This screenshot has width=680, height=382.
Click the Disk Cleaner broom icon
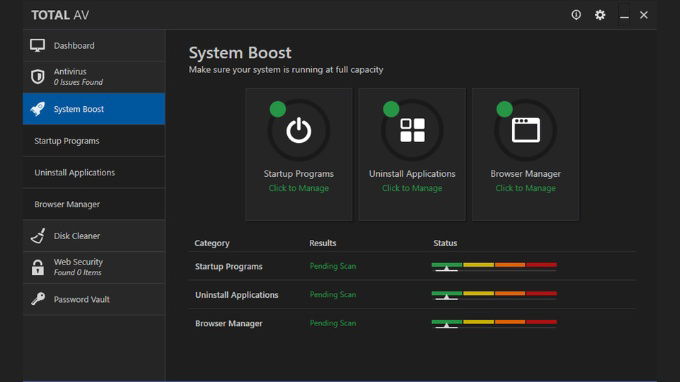point(38,236)
